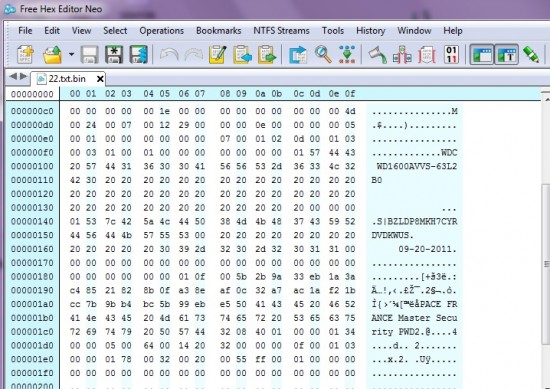Click hex byte 64 in row 000001d0

coord(148,346)
